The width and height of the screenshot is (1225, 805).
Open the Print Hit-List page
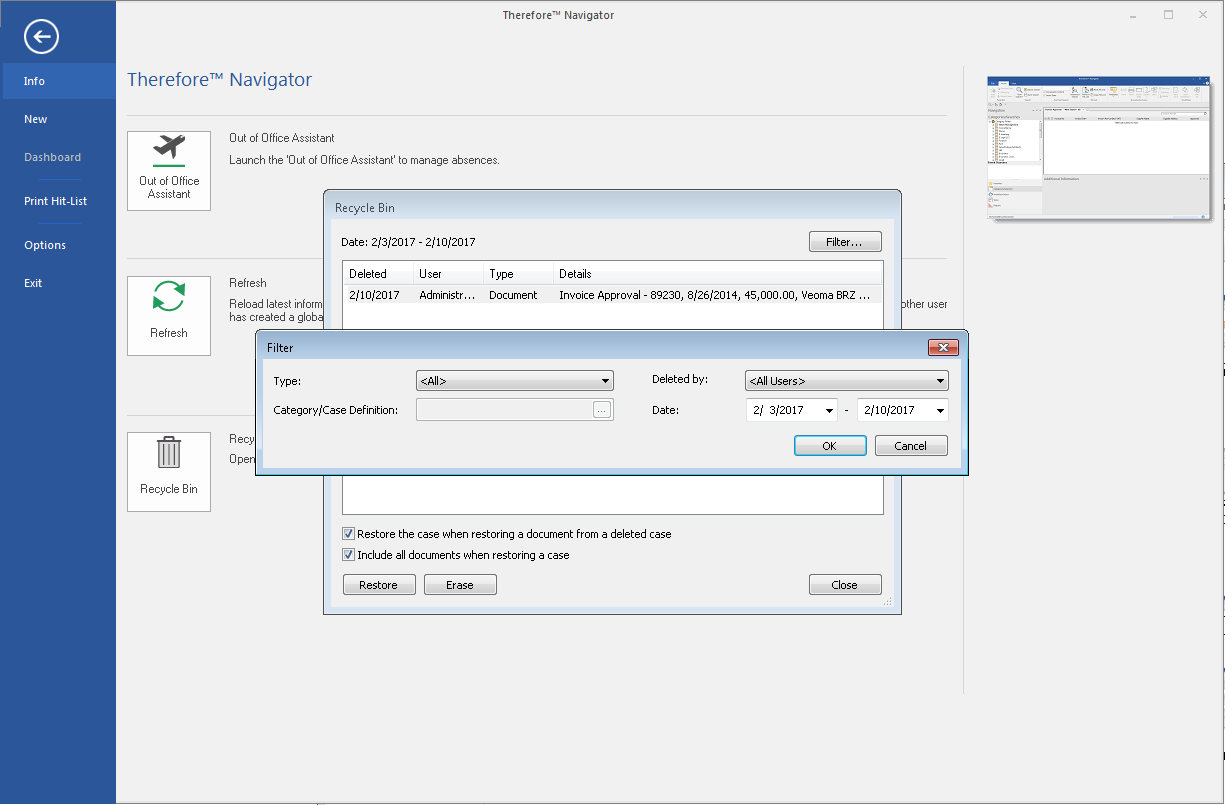coord(55,200)
